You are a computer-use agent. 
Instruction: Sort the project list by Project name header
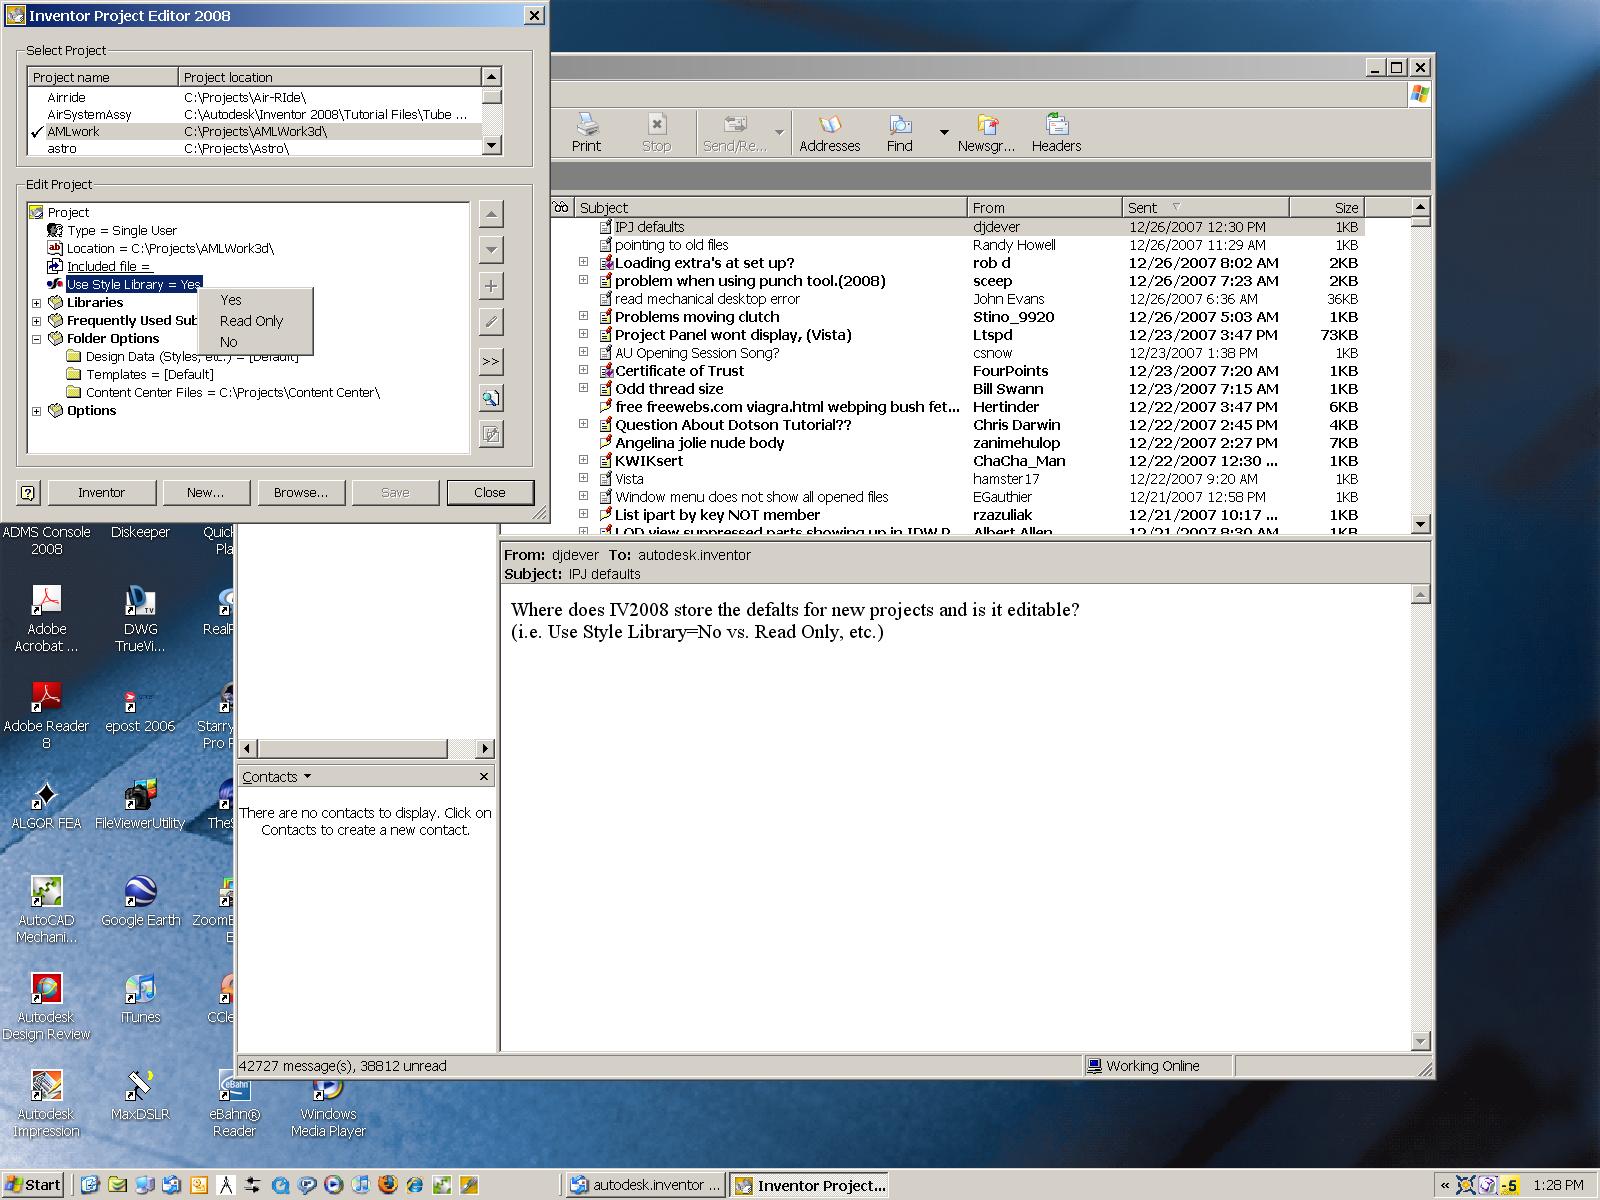[103, 77]
